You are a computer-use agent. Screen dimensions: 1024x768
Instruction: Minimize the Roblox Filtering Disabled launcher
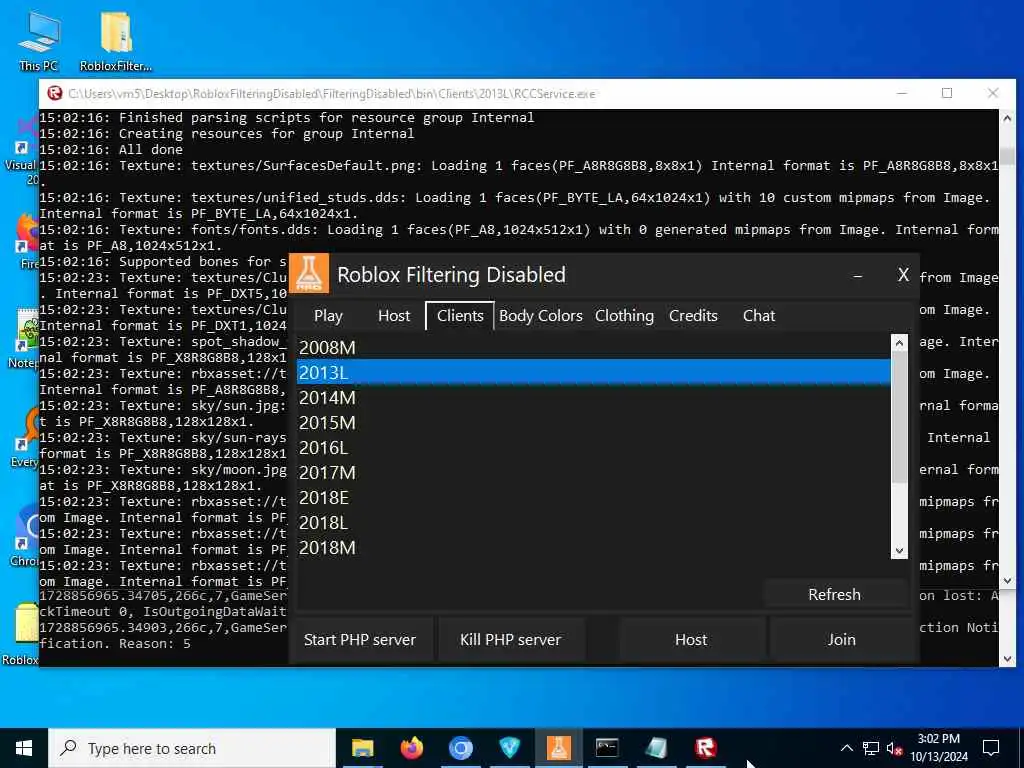click(857, 276)
